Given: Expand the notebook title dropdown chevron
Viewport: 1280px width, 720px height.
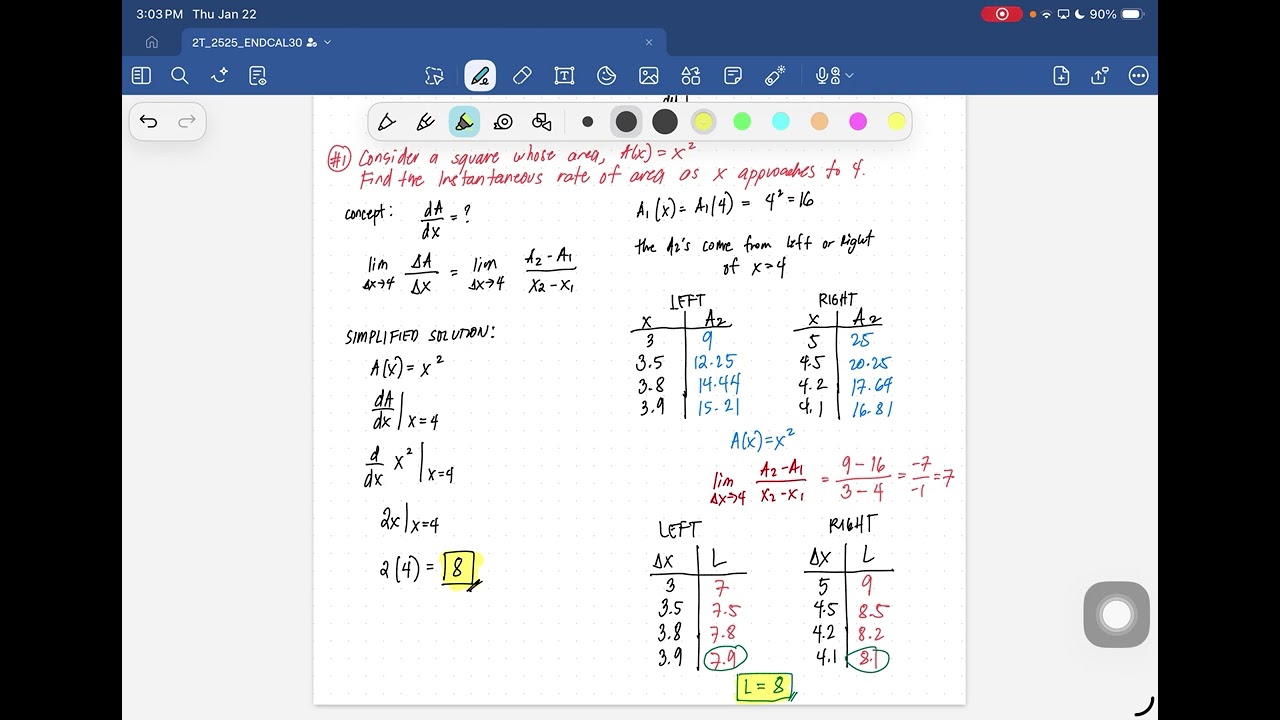Looking at the screenshot, I should tap(327, 42).
